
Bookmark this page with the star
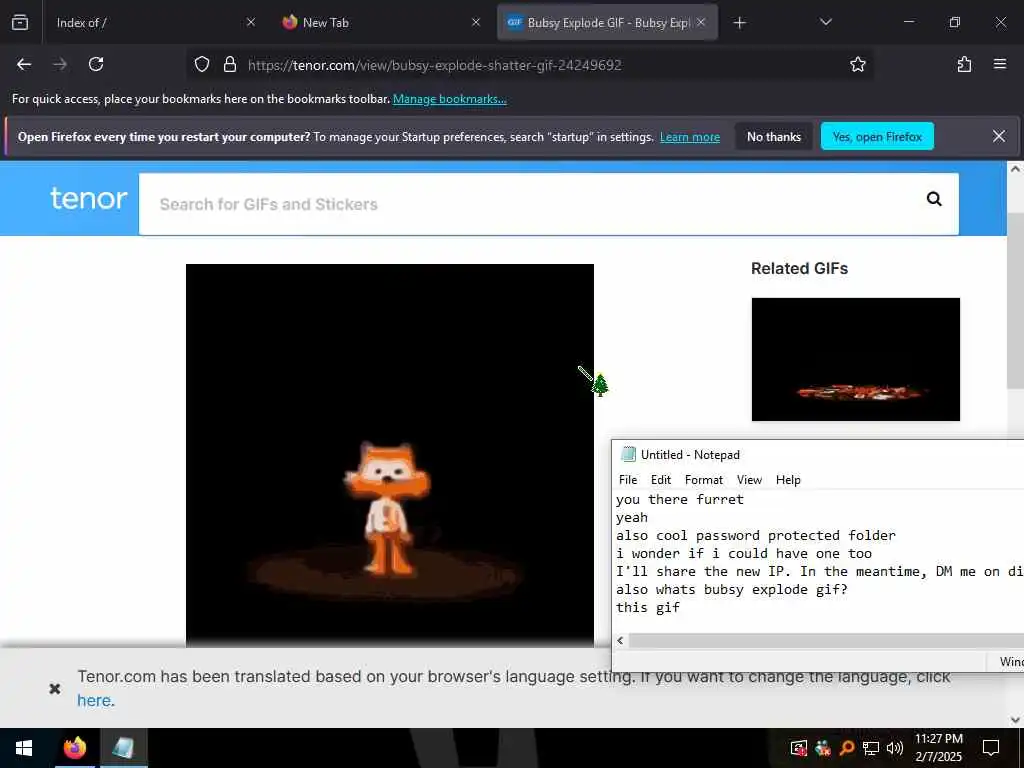(857, 64)
